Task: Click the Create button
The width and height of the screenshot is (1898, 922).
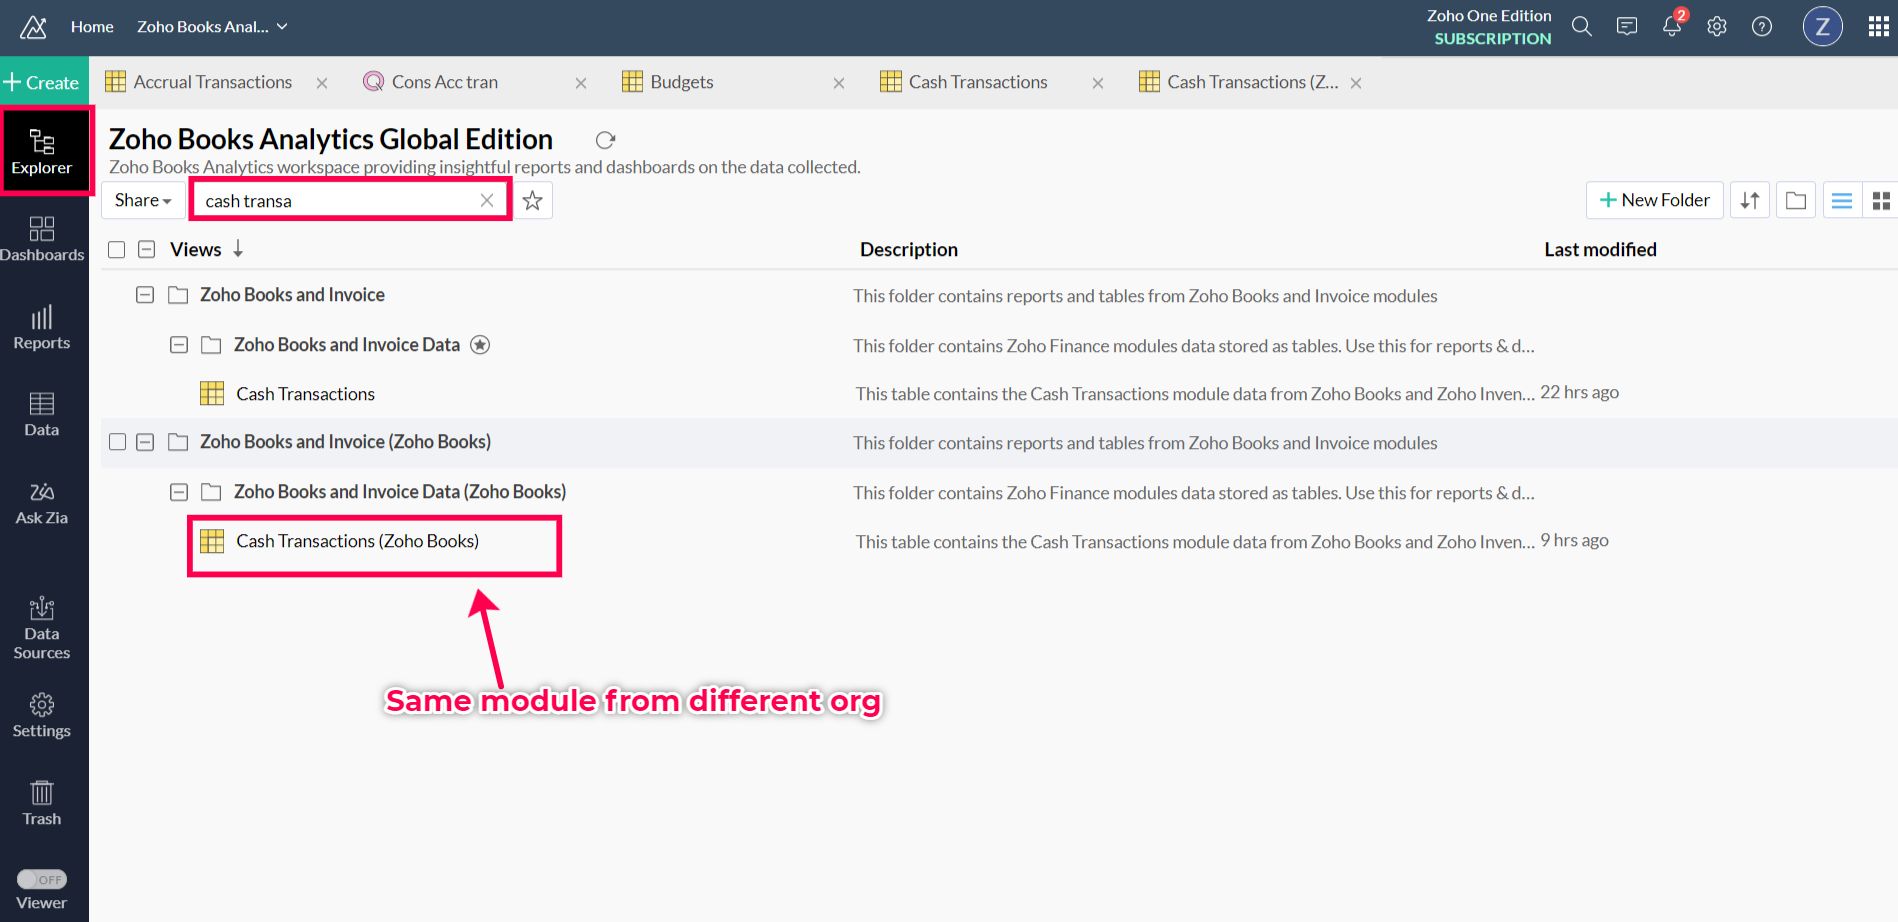Action: pos(42,83)
